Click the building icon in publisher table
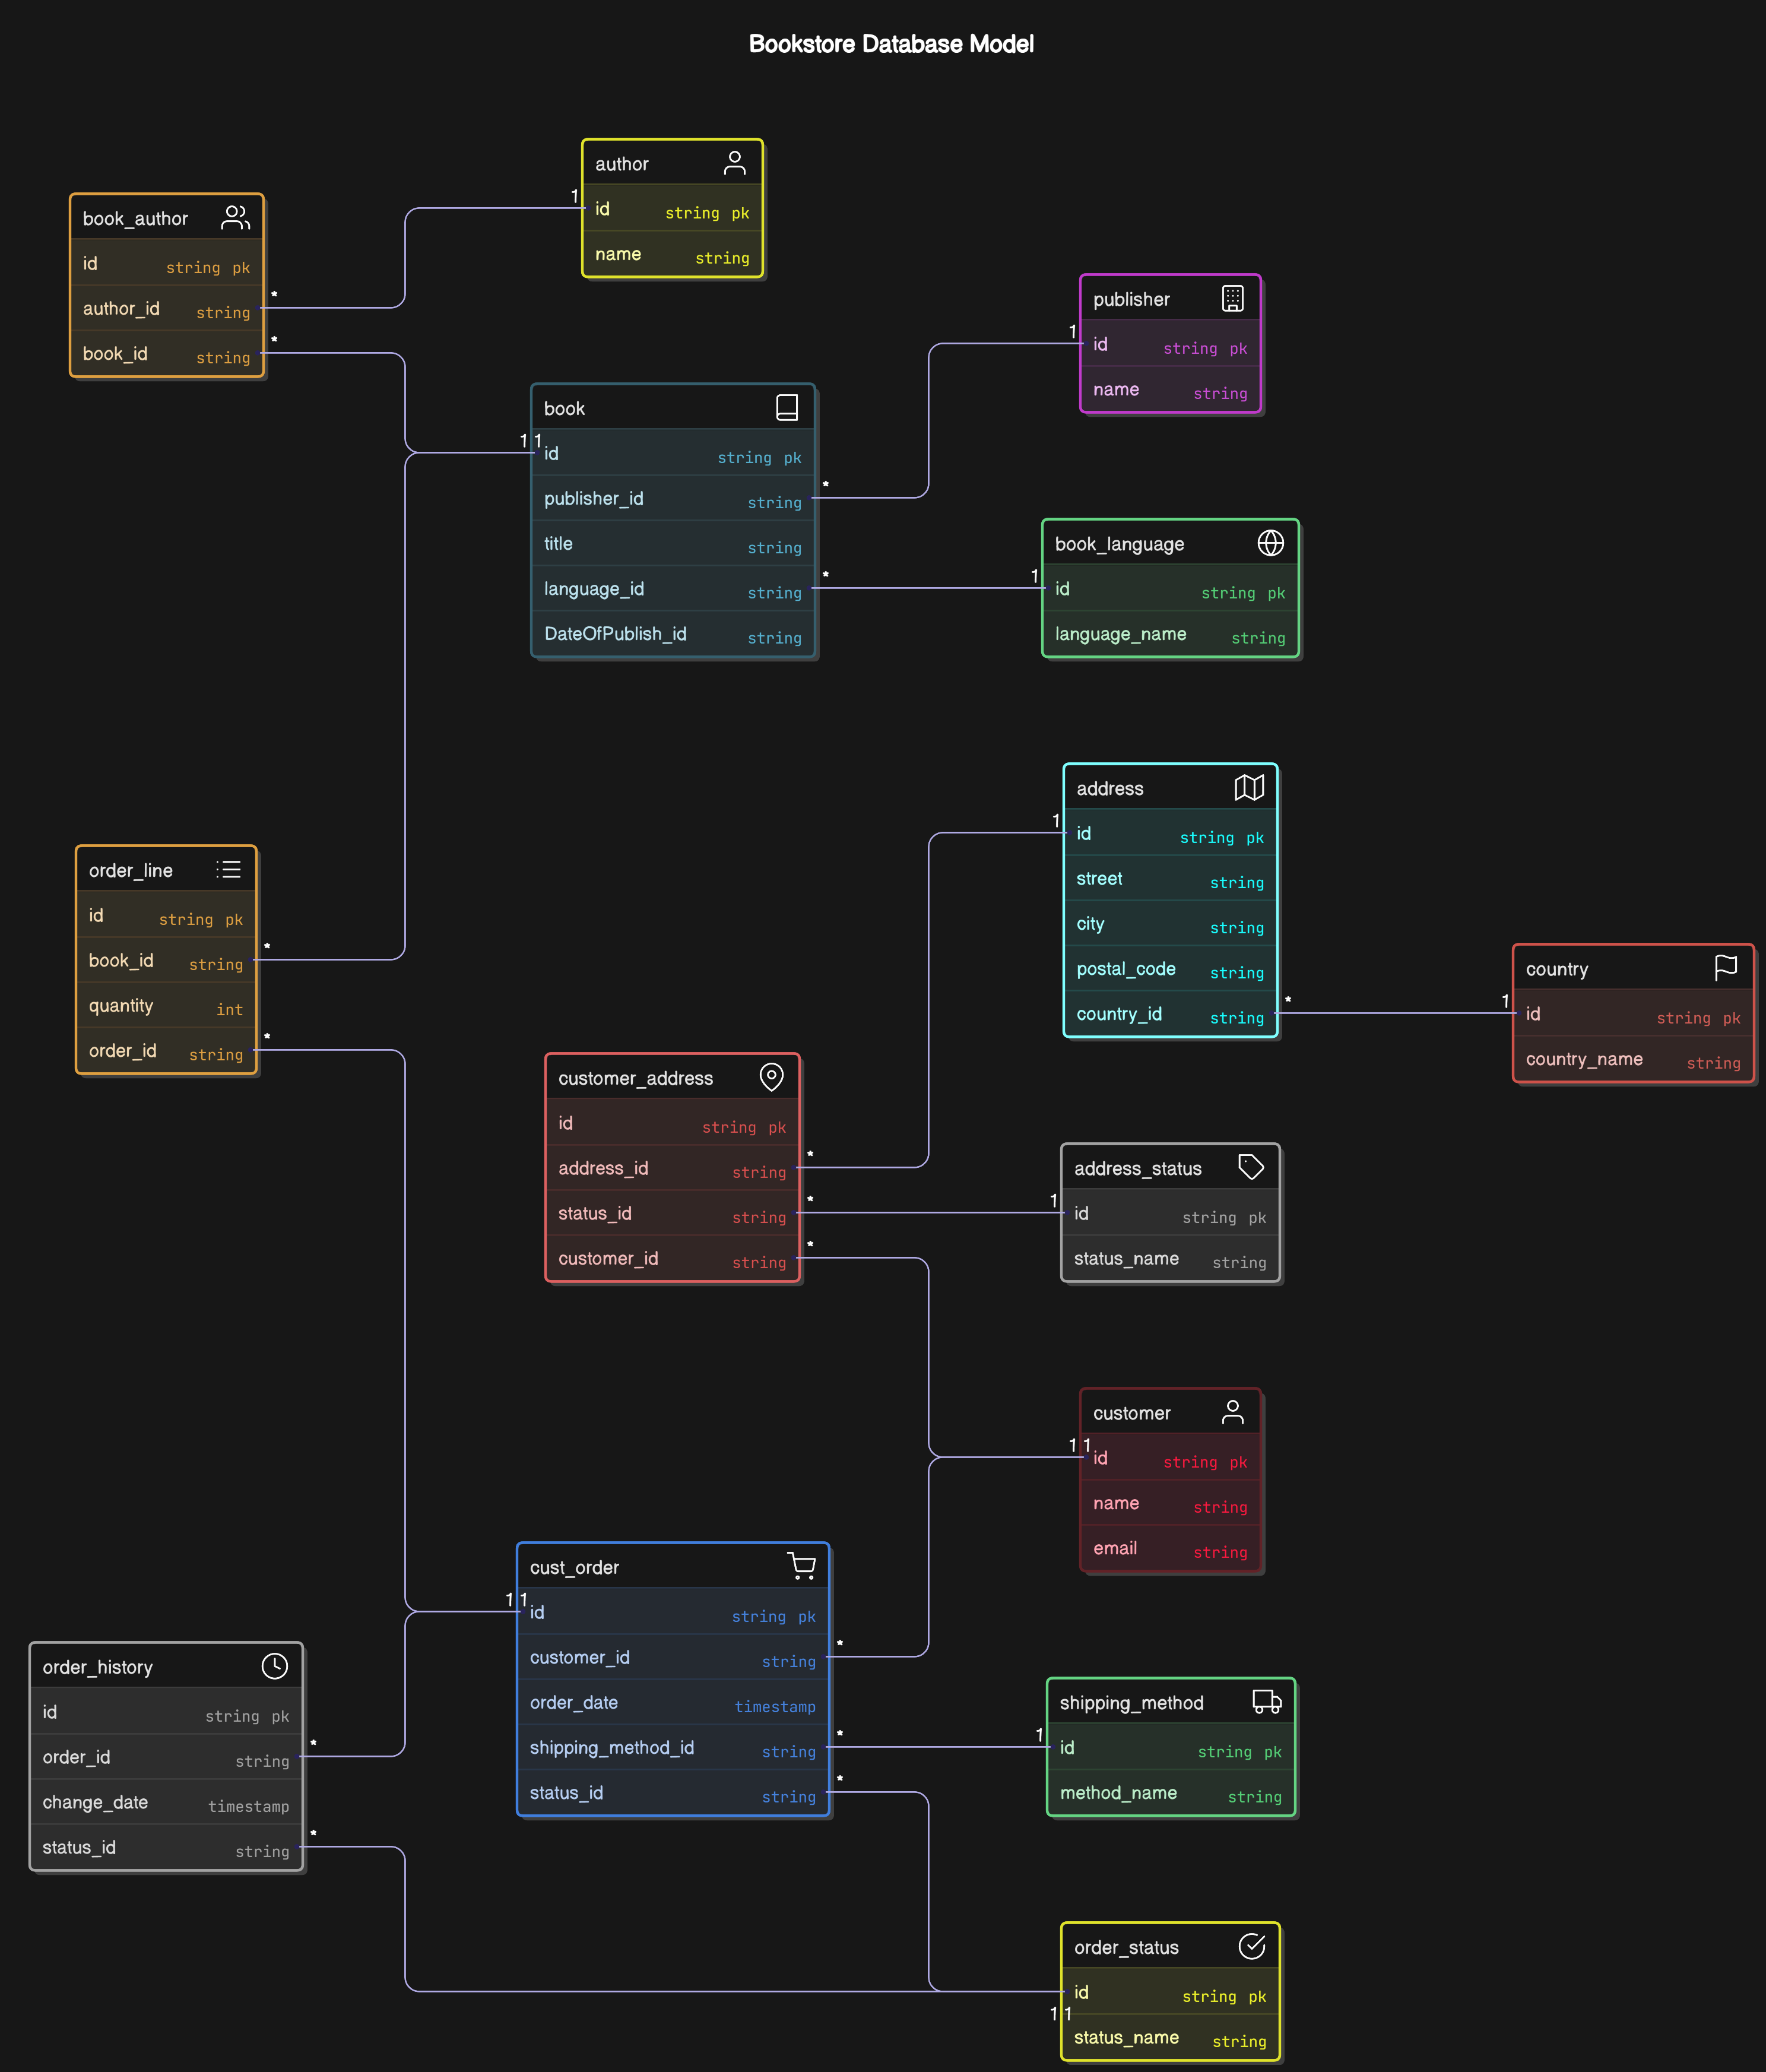This screenshot has width=1766, height=2072. [1232, 298]
